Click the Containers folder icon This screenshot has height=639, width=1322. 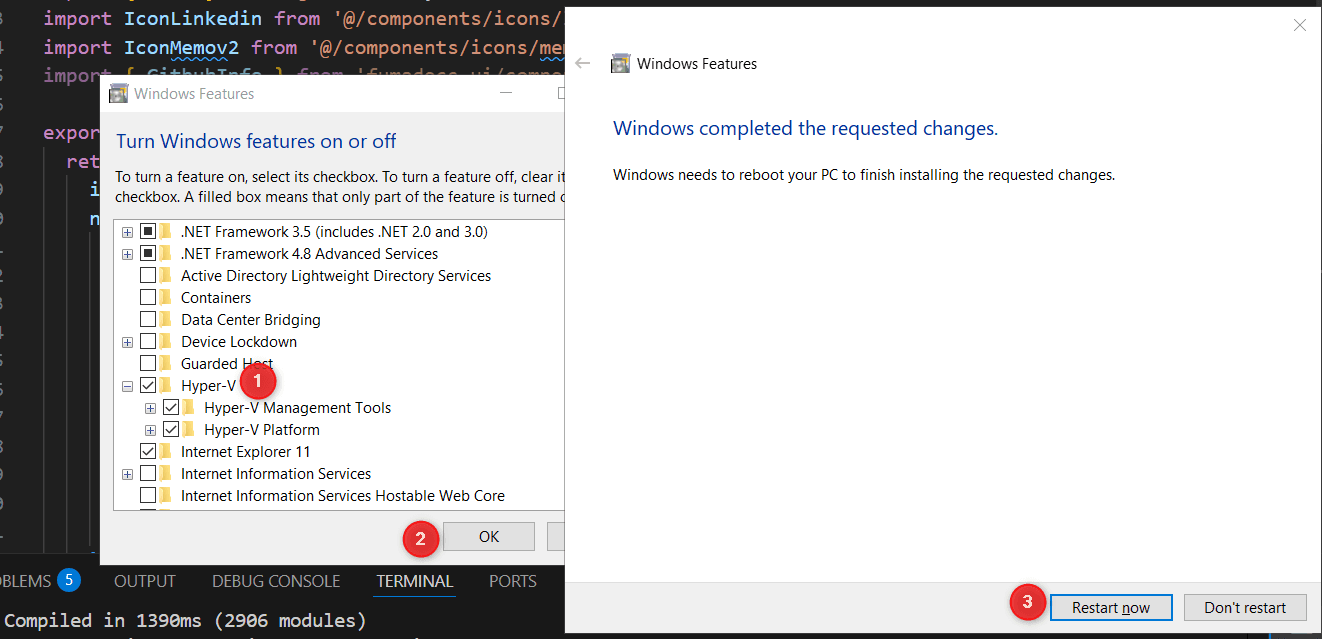coord(166,298)
